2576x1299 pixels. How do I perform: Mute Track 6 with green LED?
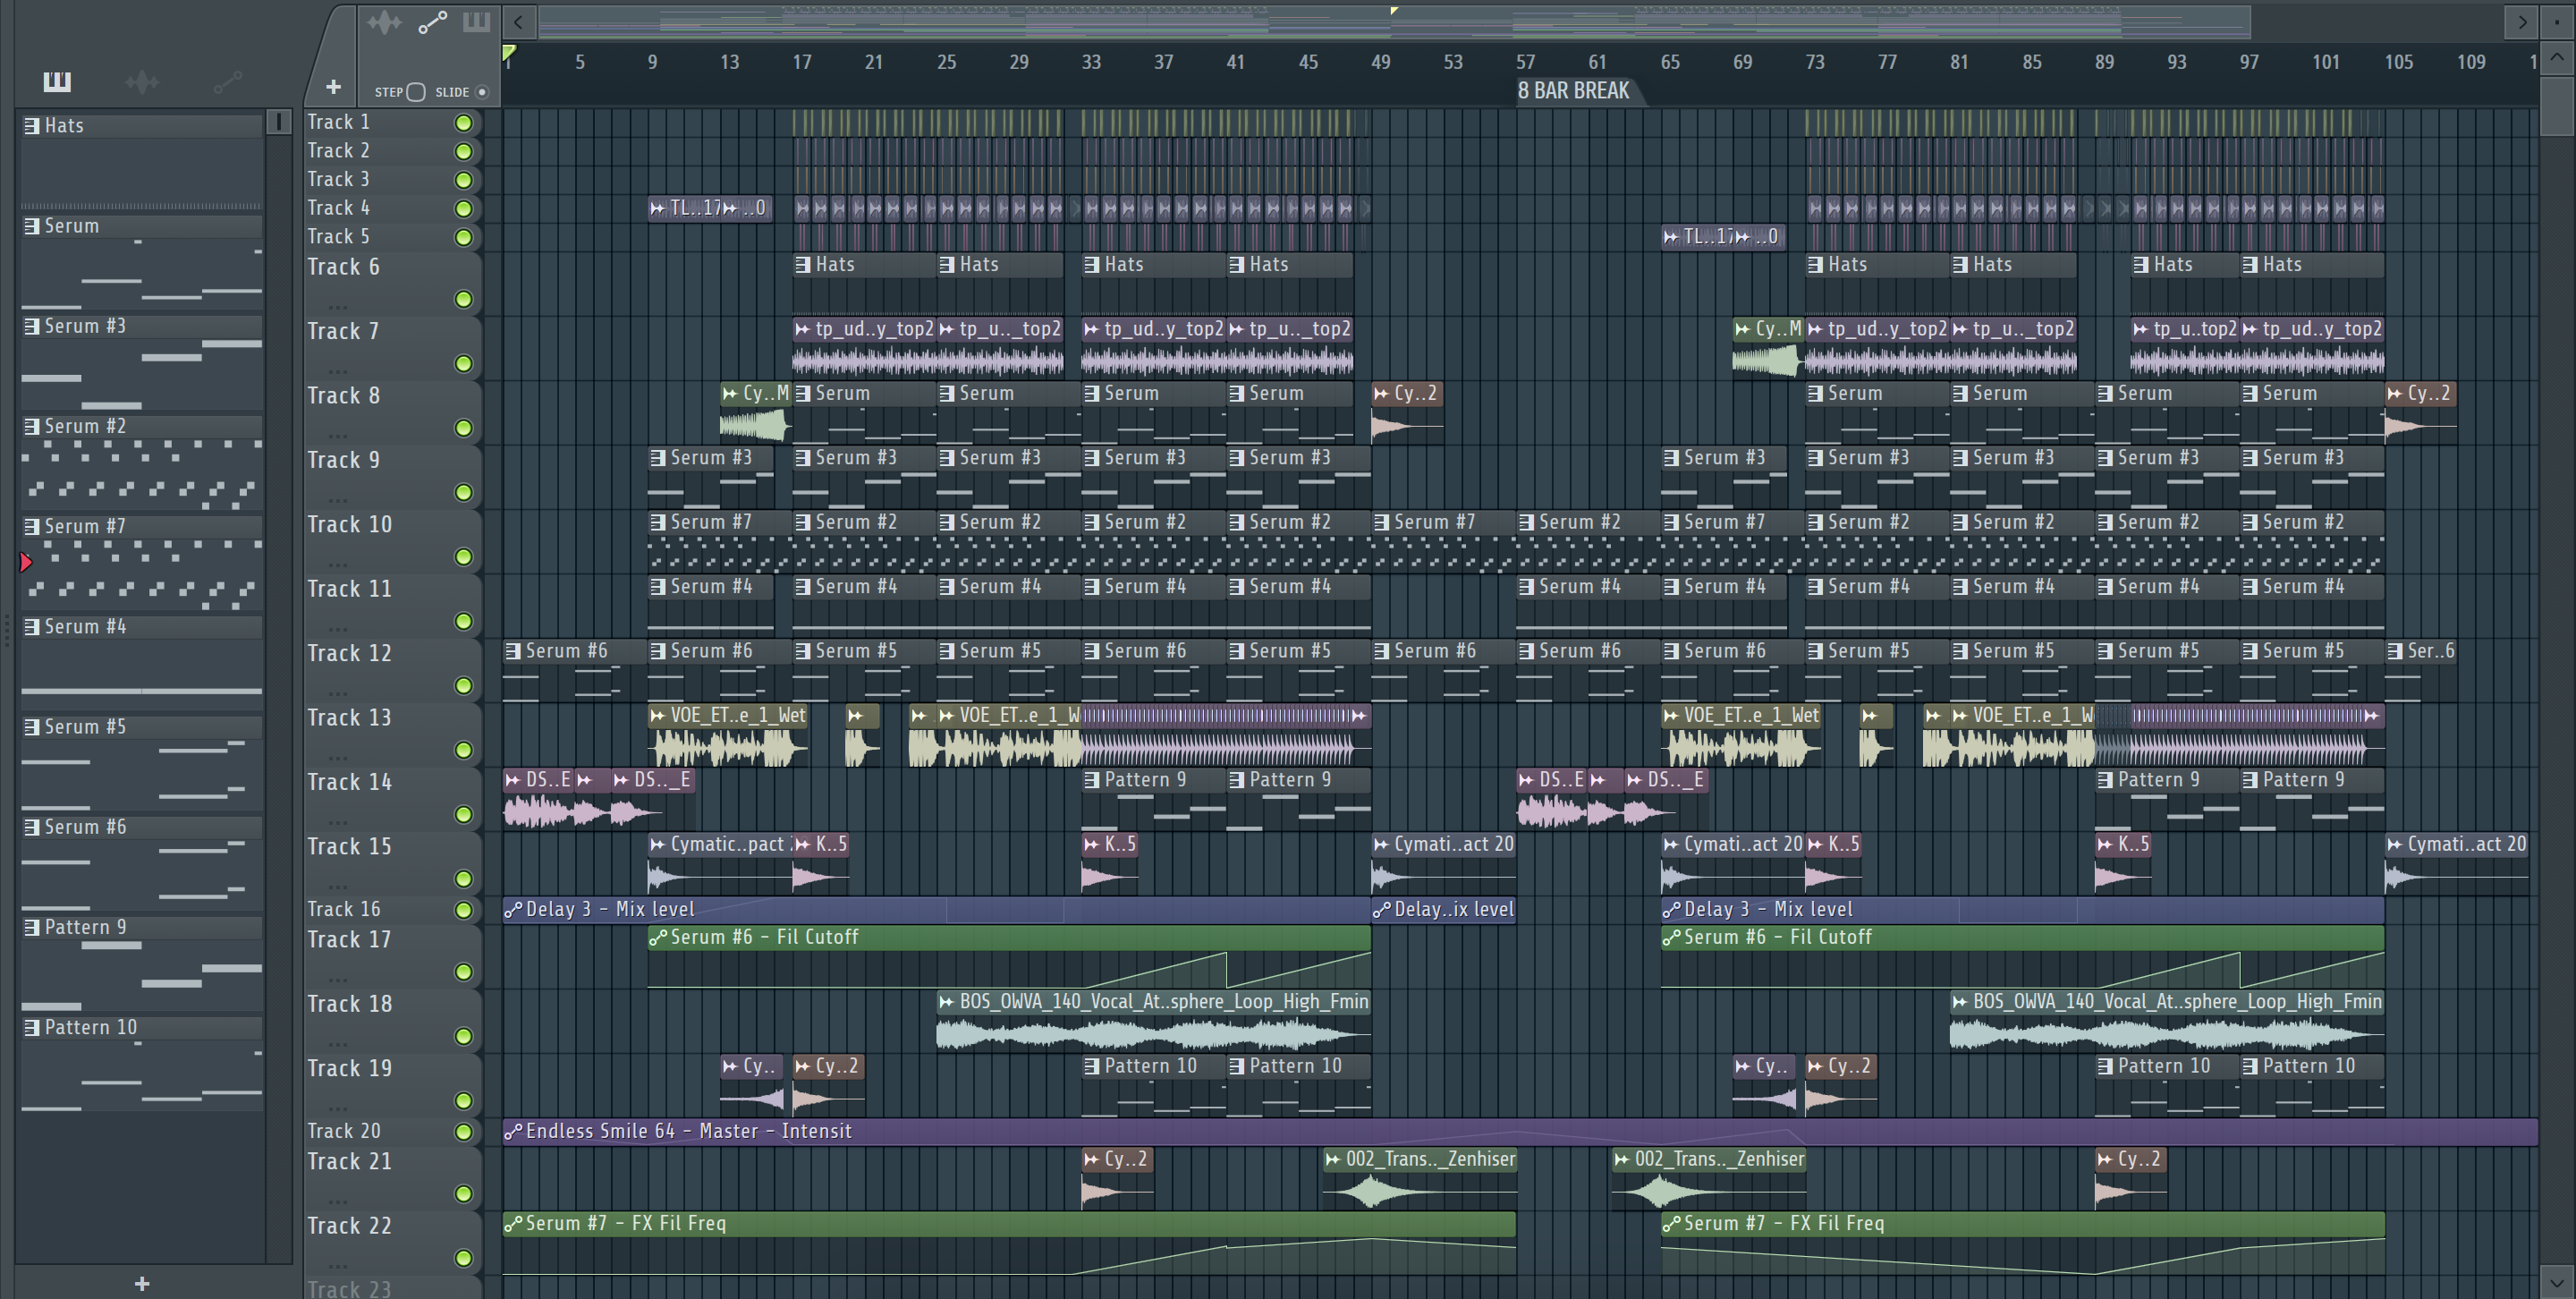click(463, 299)
